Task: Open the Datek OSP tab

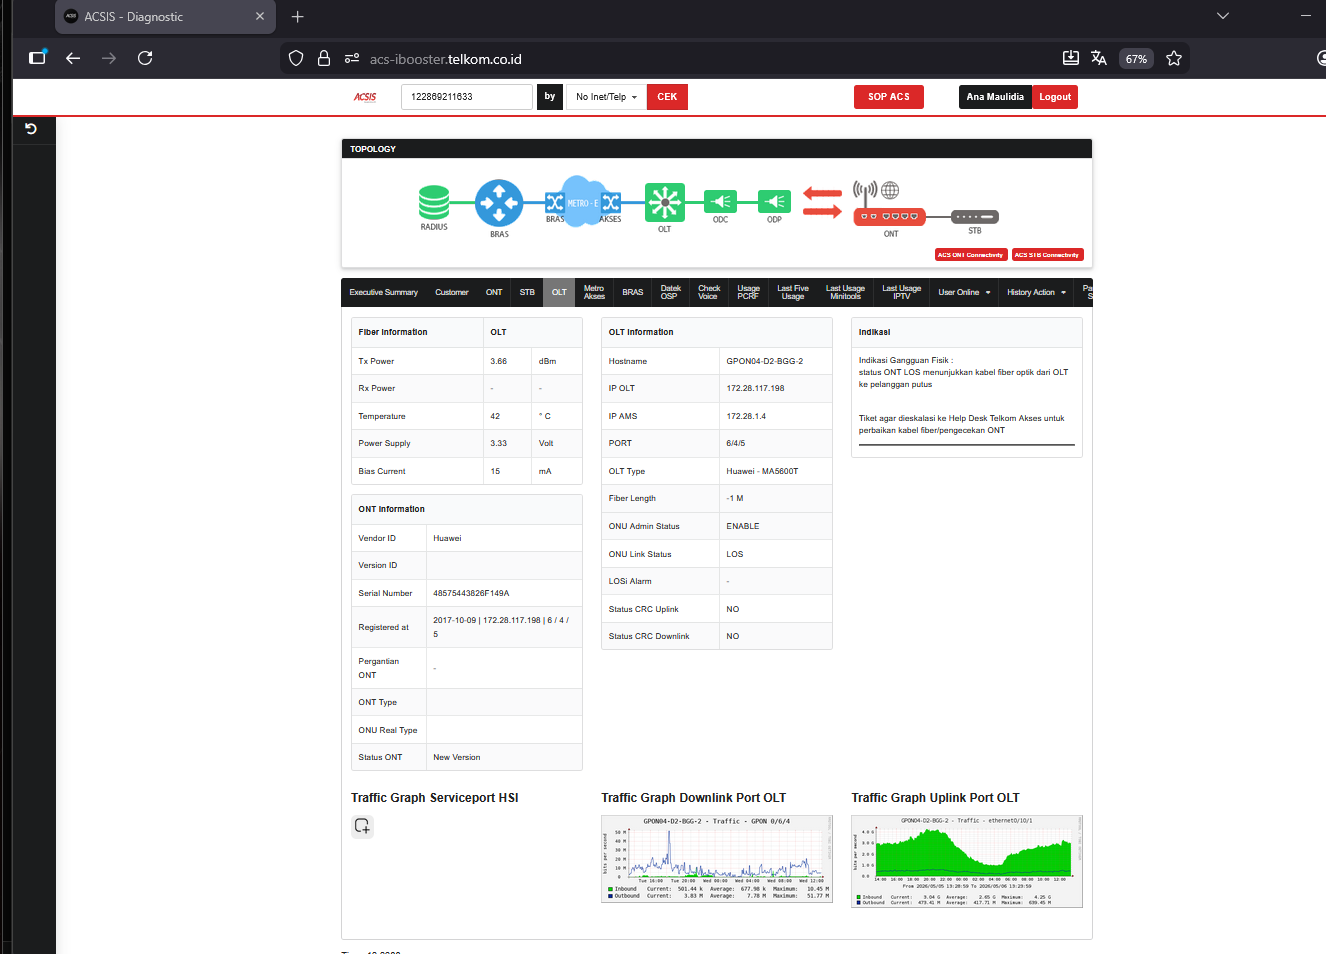Action: click(x=670, y=293)
